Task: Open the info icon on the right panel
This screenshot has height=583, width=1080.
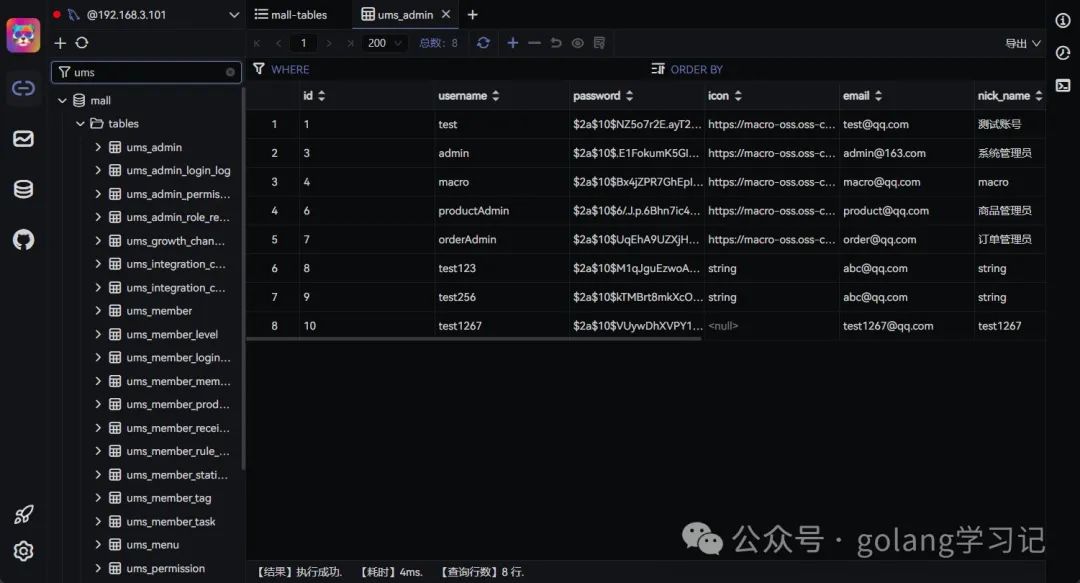Action: click(1063, 21)
